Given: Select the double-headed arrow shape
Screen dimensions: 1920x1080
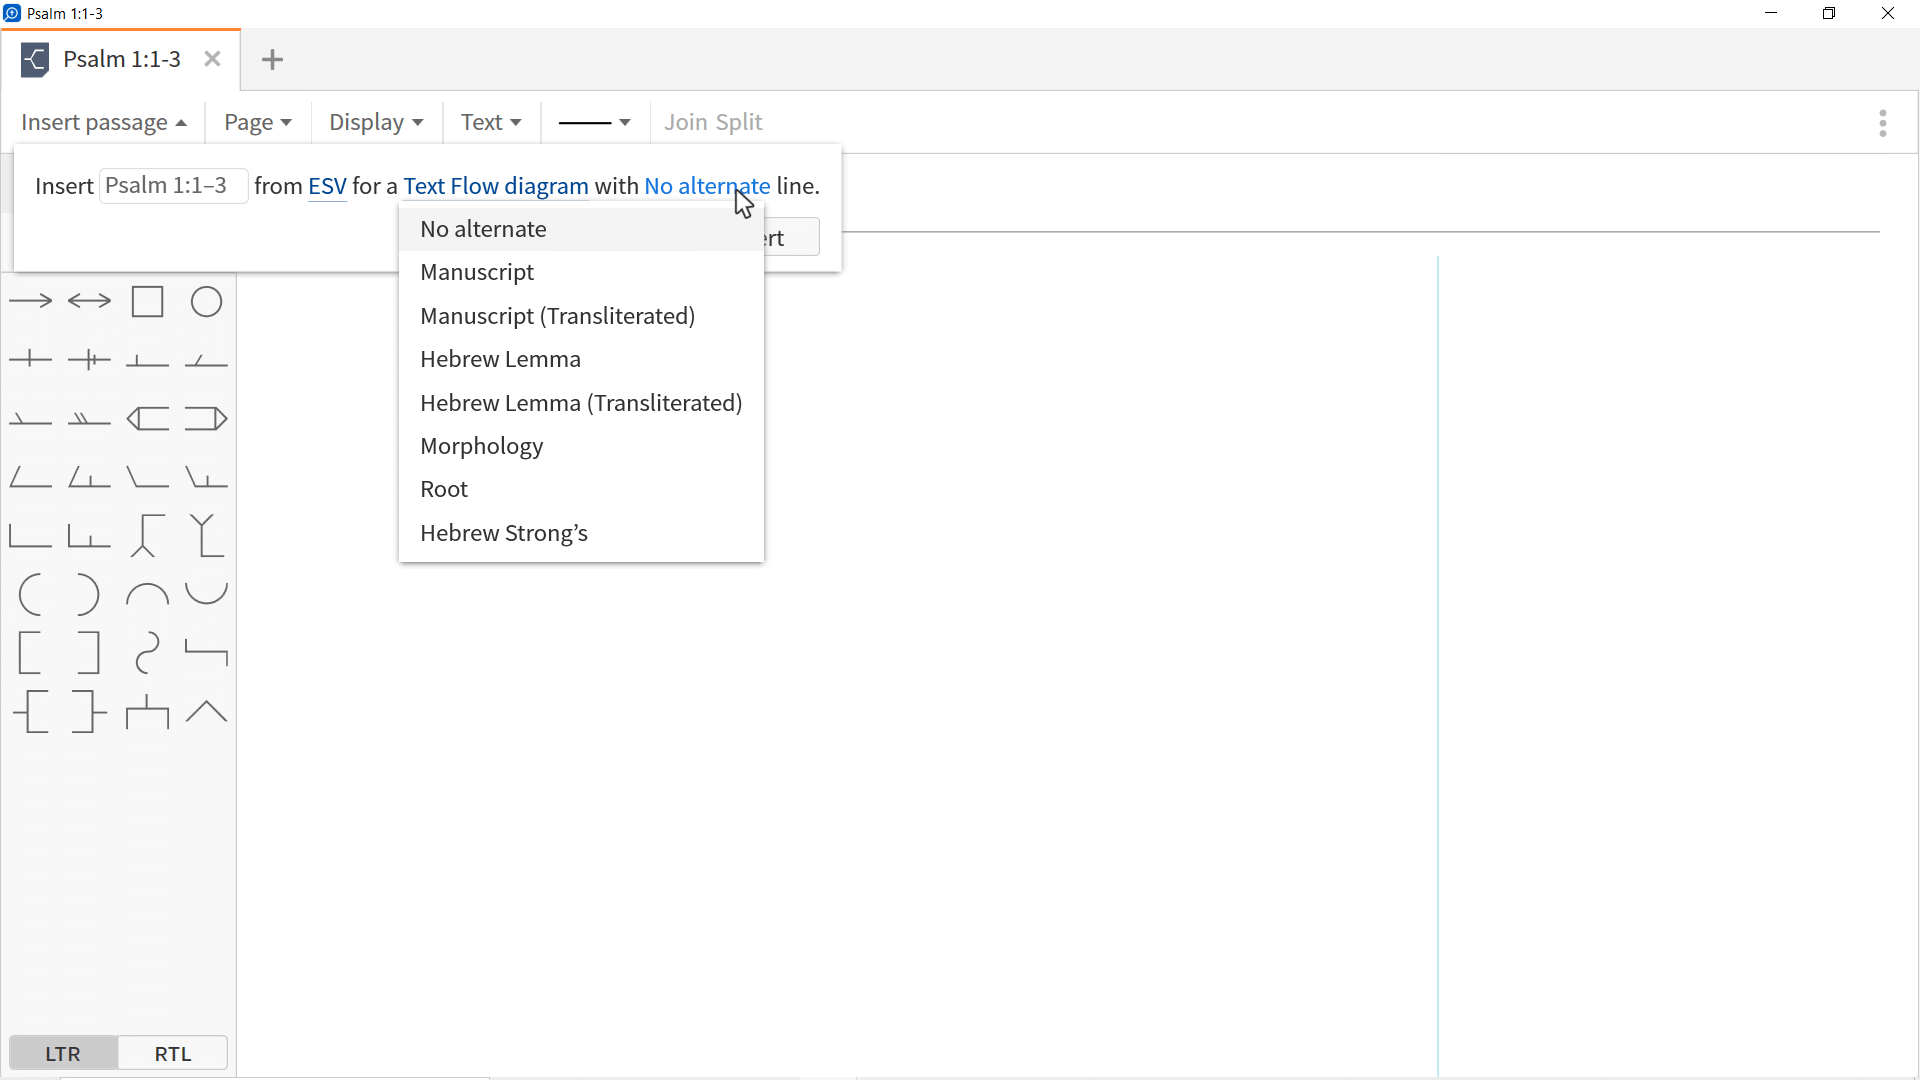Looking at the screenshot, I should pyautogui.click(x=89, y=301).
